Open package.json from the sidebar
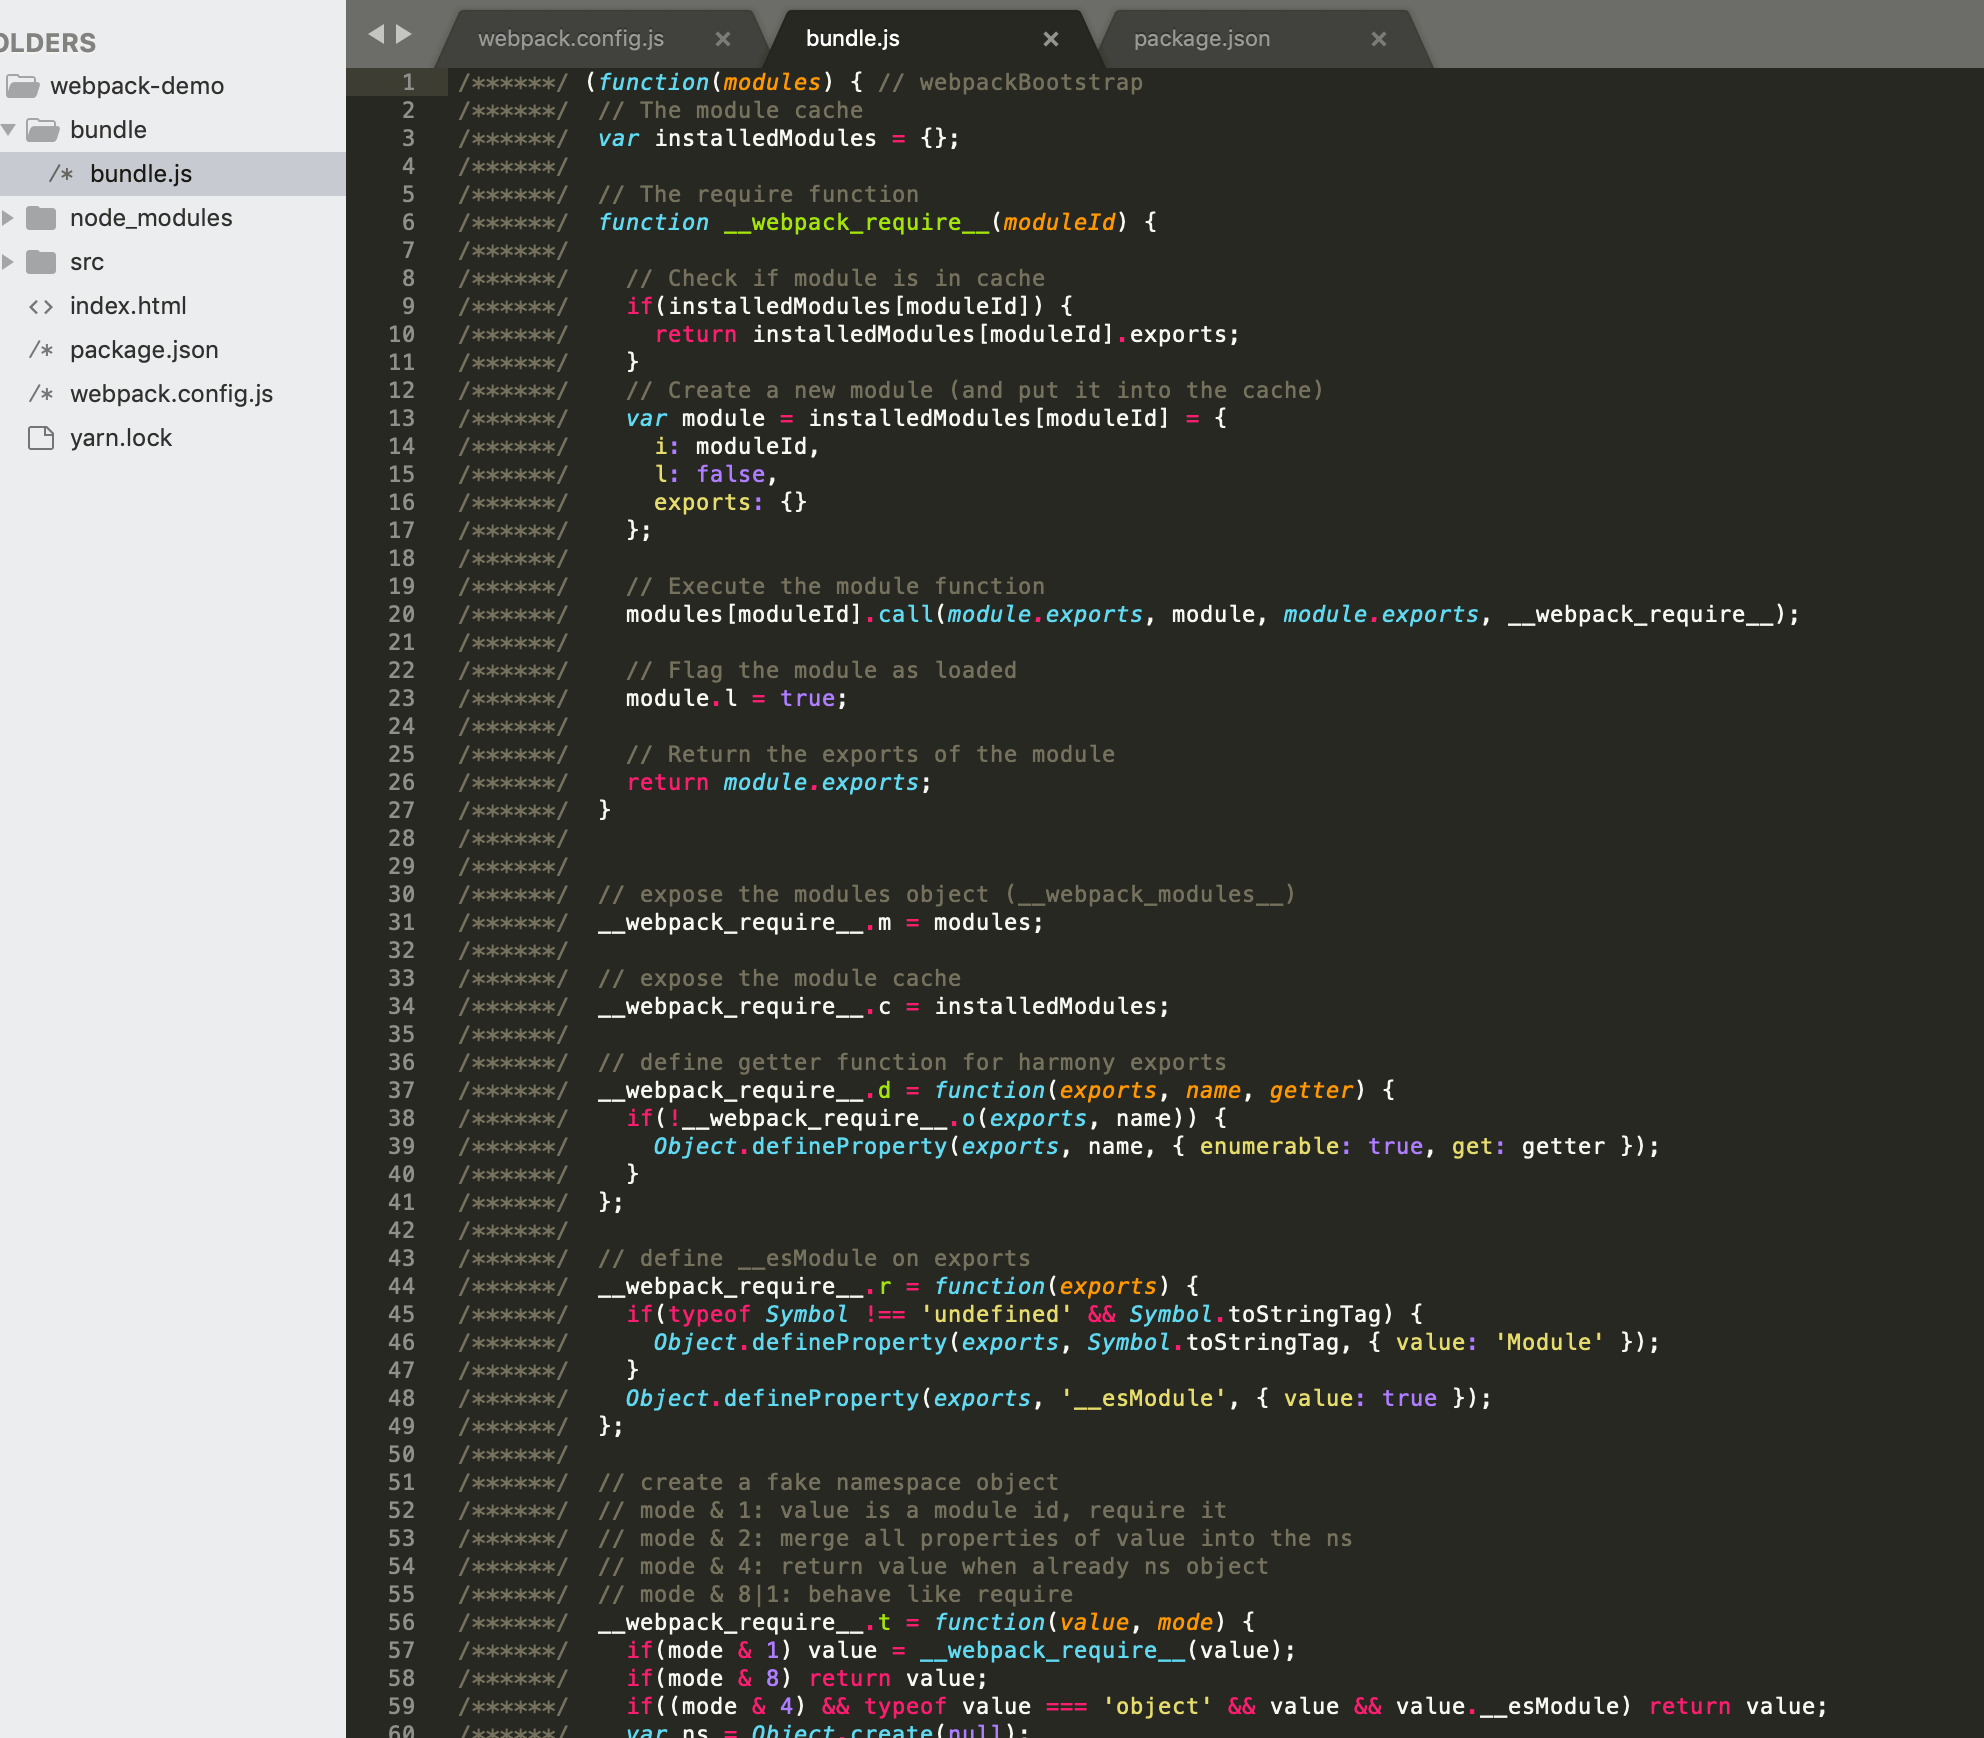This screenshot has width=1984, height=1738. click(144, 350)
